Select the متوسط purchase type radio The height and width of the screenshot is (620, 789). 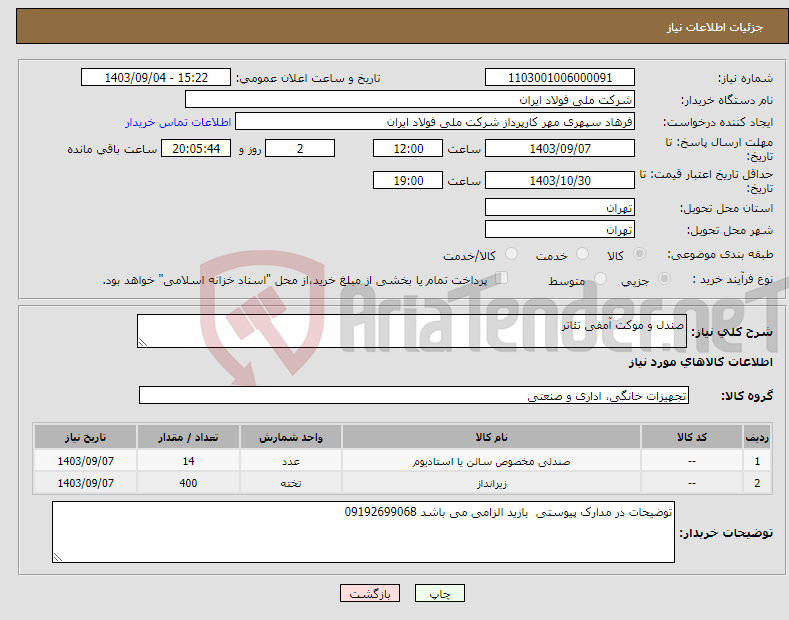[600, 278]
